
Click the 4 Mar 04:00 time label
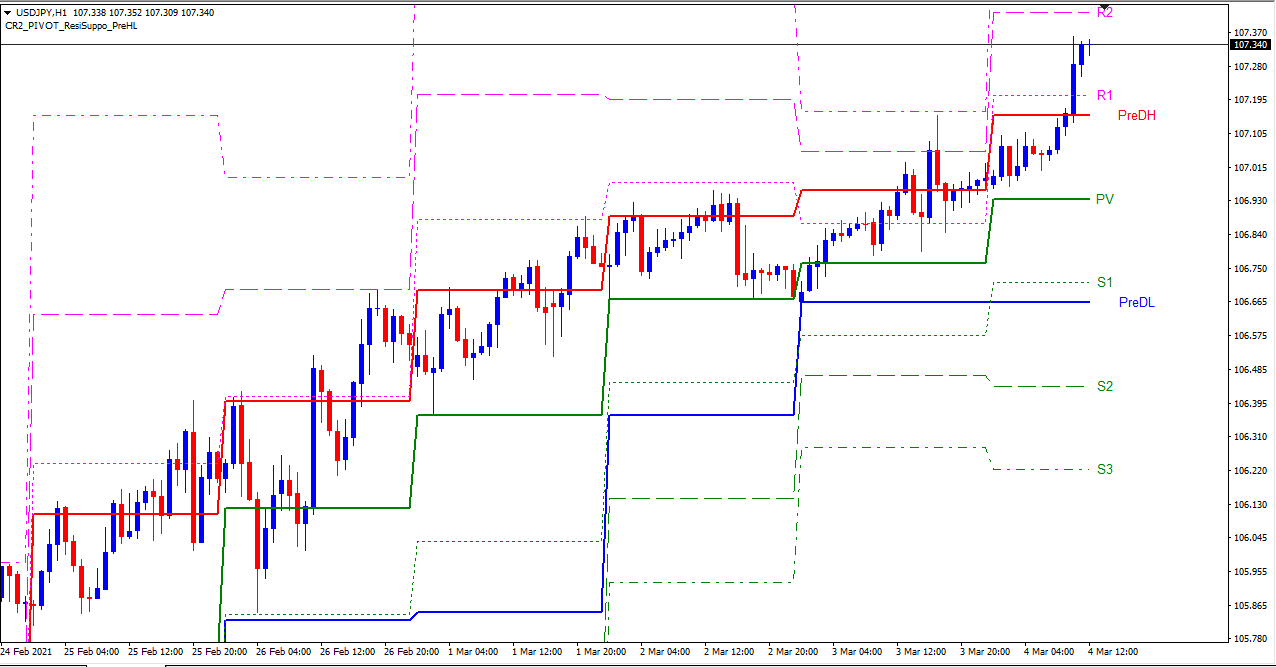click(x=1051, y=651)
